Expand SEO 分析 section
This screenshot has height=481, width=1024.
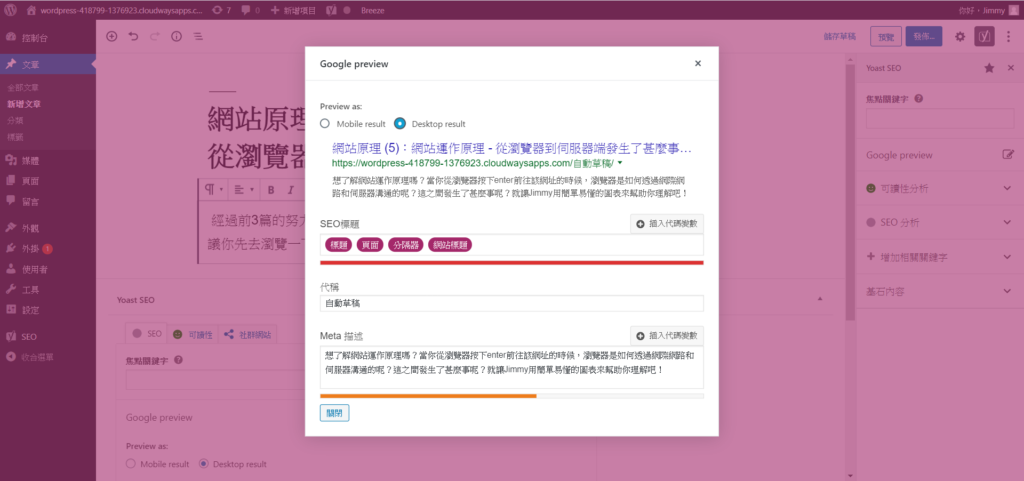[940, 223]
